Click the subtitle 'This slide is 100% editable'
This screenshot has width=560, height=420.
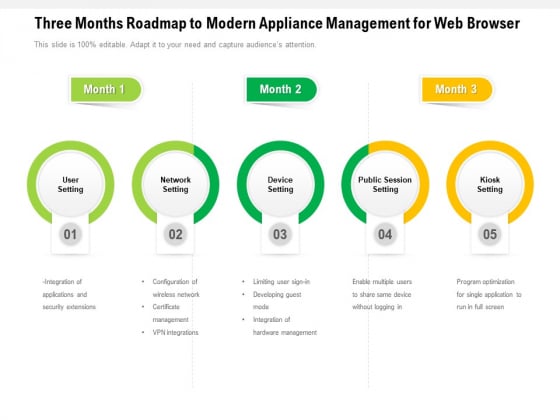[x=175, y=45]
